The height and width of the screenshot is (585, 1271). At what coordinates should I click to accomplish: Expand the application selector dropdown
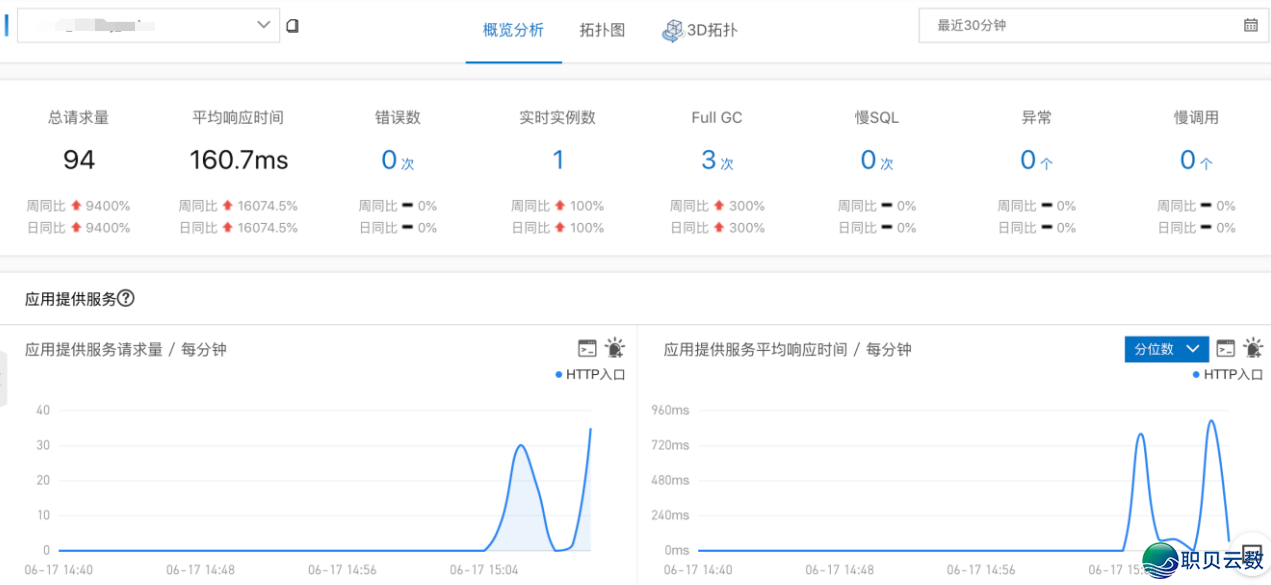pyautogui.click(x=264, y=25)
